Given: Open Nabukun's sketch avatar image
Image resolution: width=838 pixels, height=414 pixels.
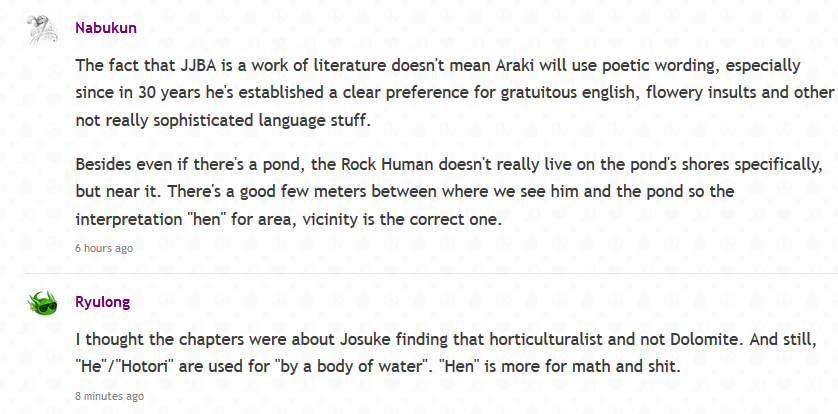Looking at the screenshot, I should tap(42, 30).
